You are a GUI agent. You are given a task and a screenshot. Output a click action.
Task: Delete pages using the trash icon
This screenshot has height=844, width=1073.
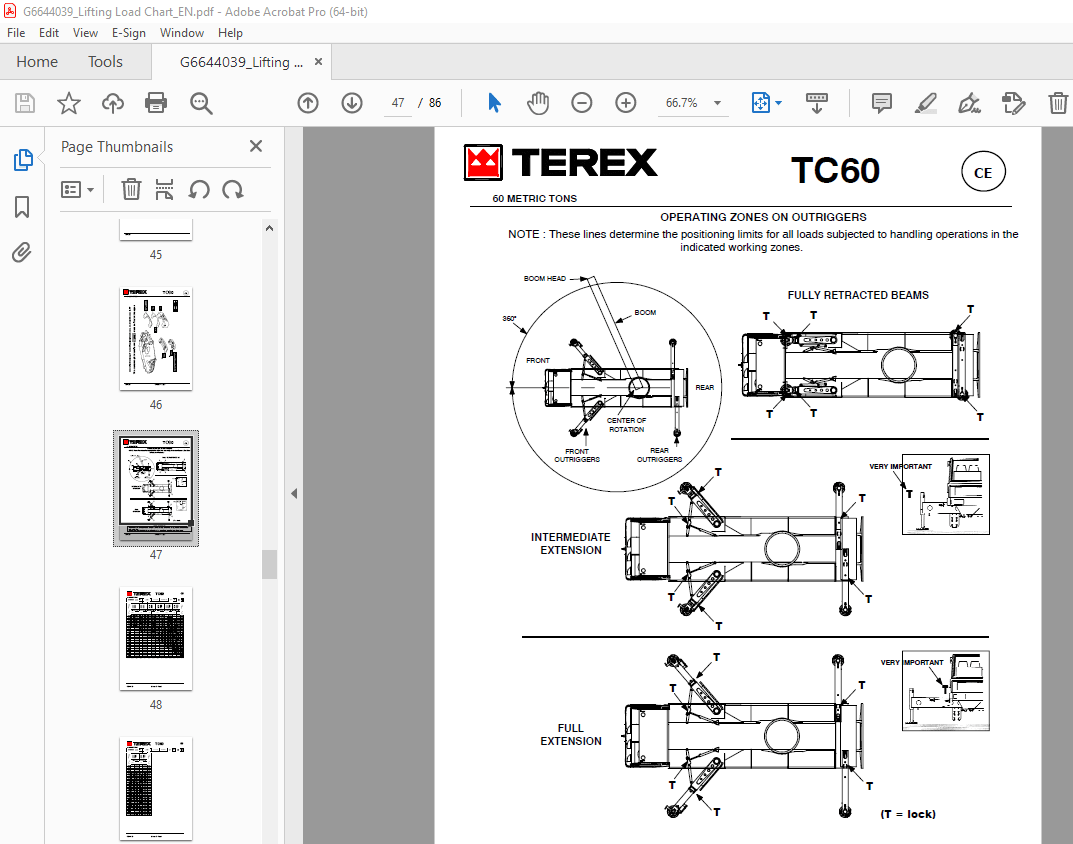[131, 189]
